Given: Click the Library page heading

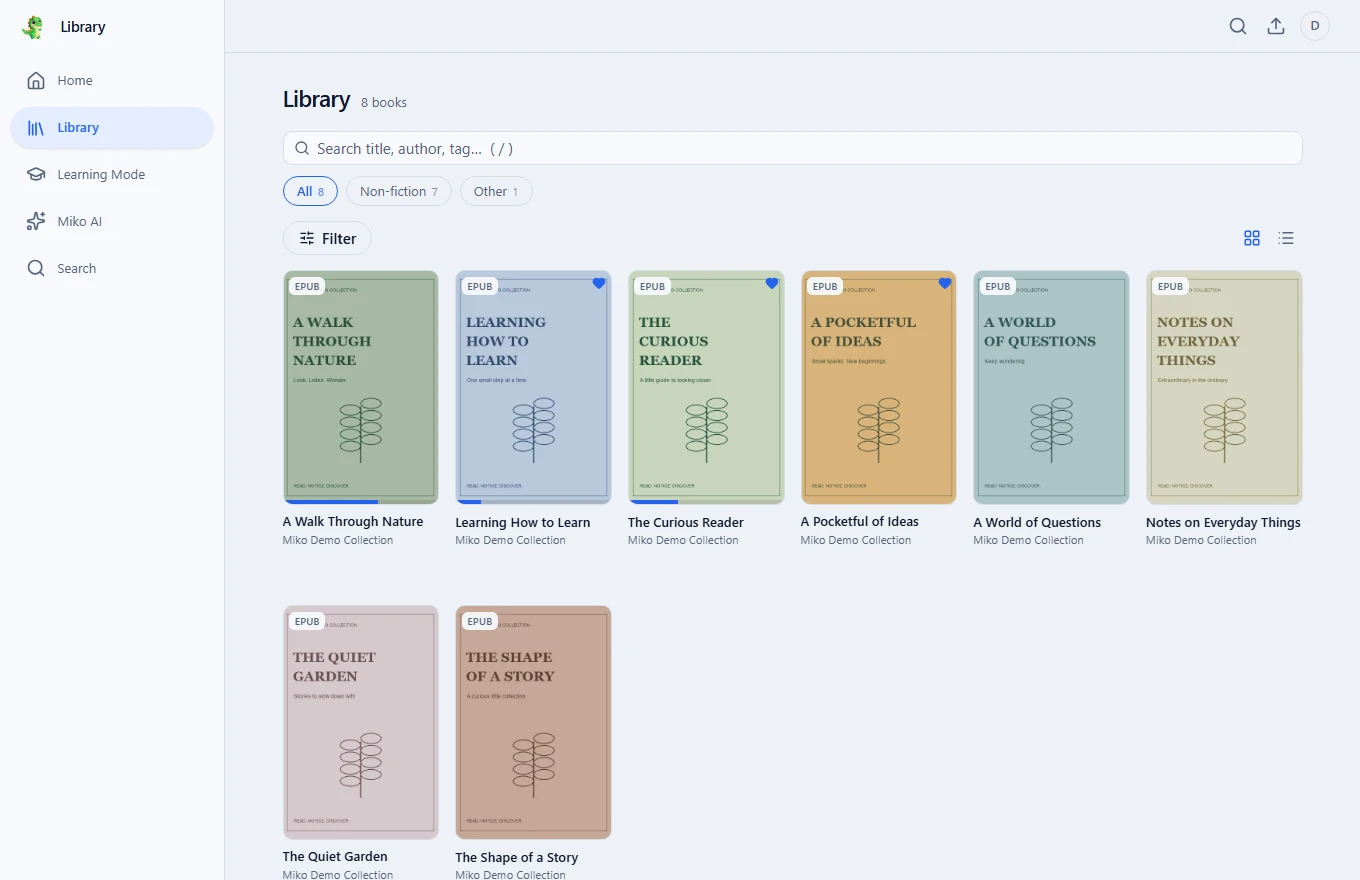Looking at the screenshot, I should click(317, 100).
